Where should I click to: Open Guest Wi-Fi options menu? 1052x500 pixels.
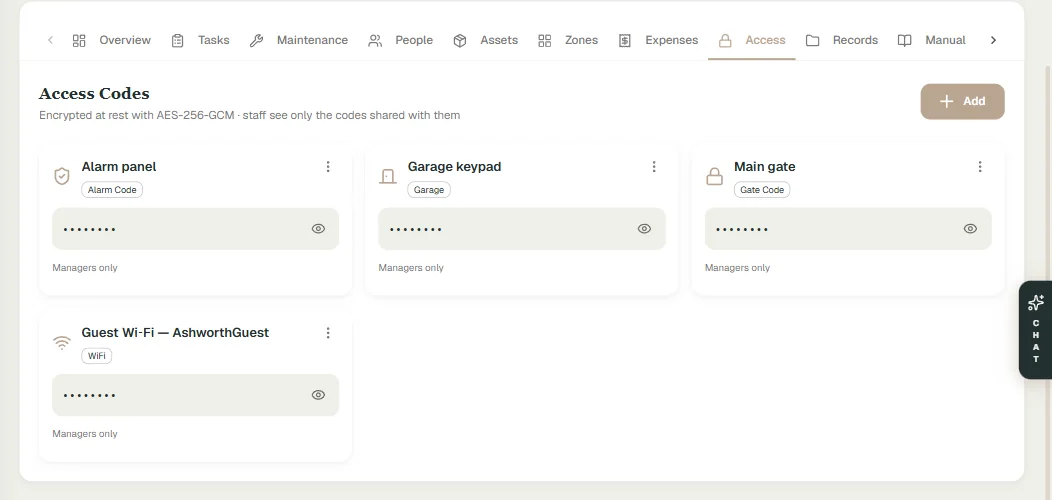(x=328, y=333)
